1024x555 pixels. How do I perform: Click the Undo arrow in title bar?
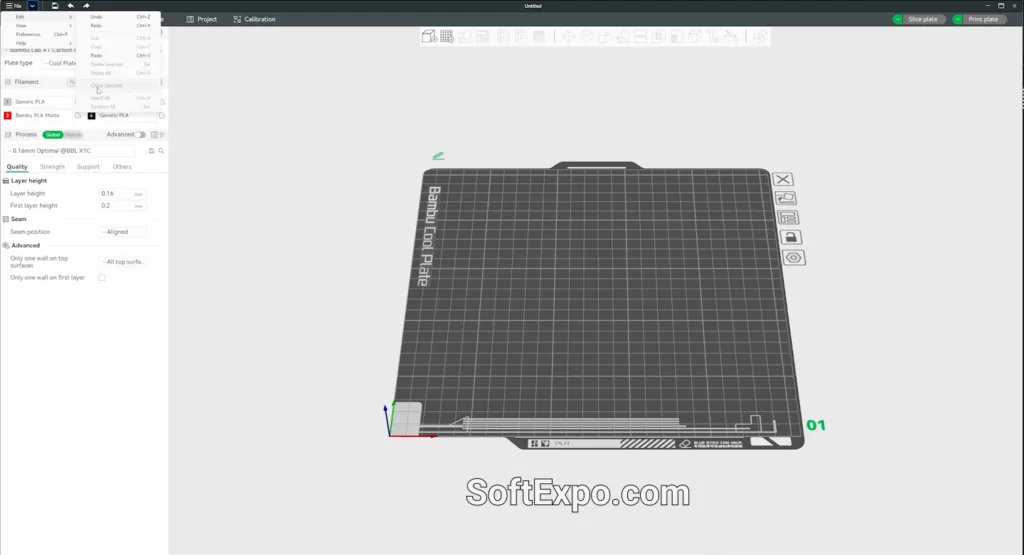[x=71, y=5]
